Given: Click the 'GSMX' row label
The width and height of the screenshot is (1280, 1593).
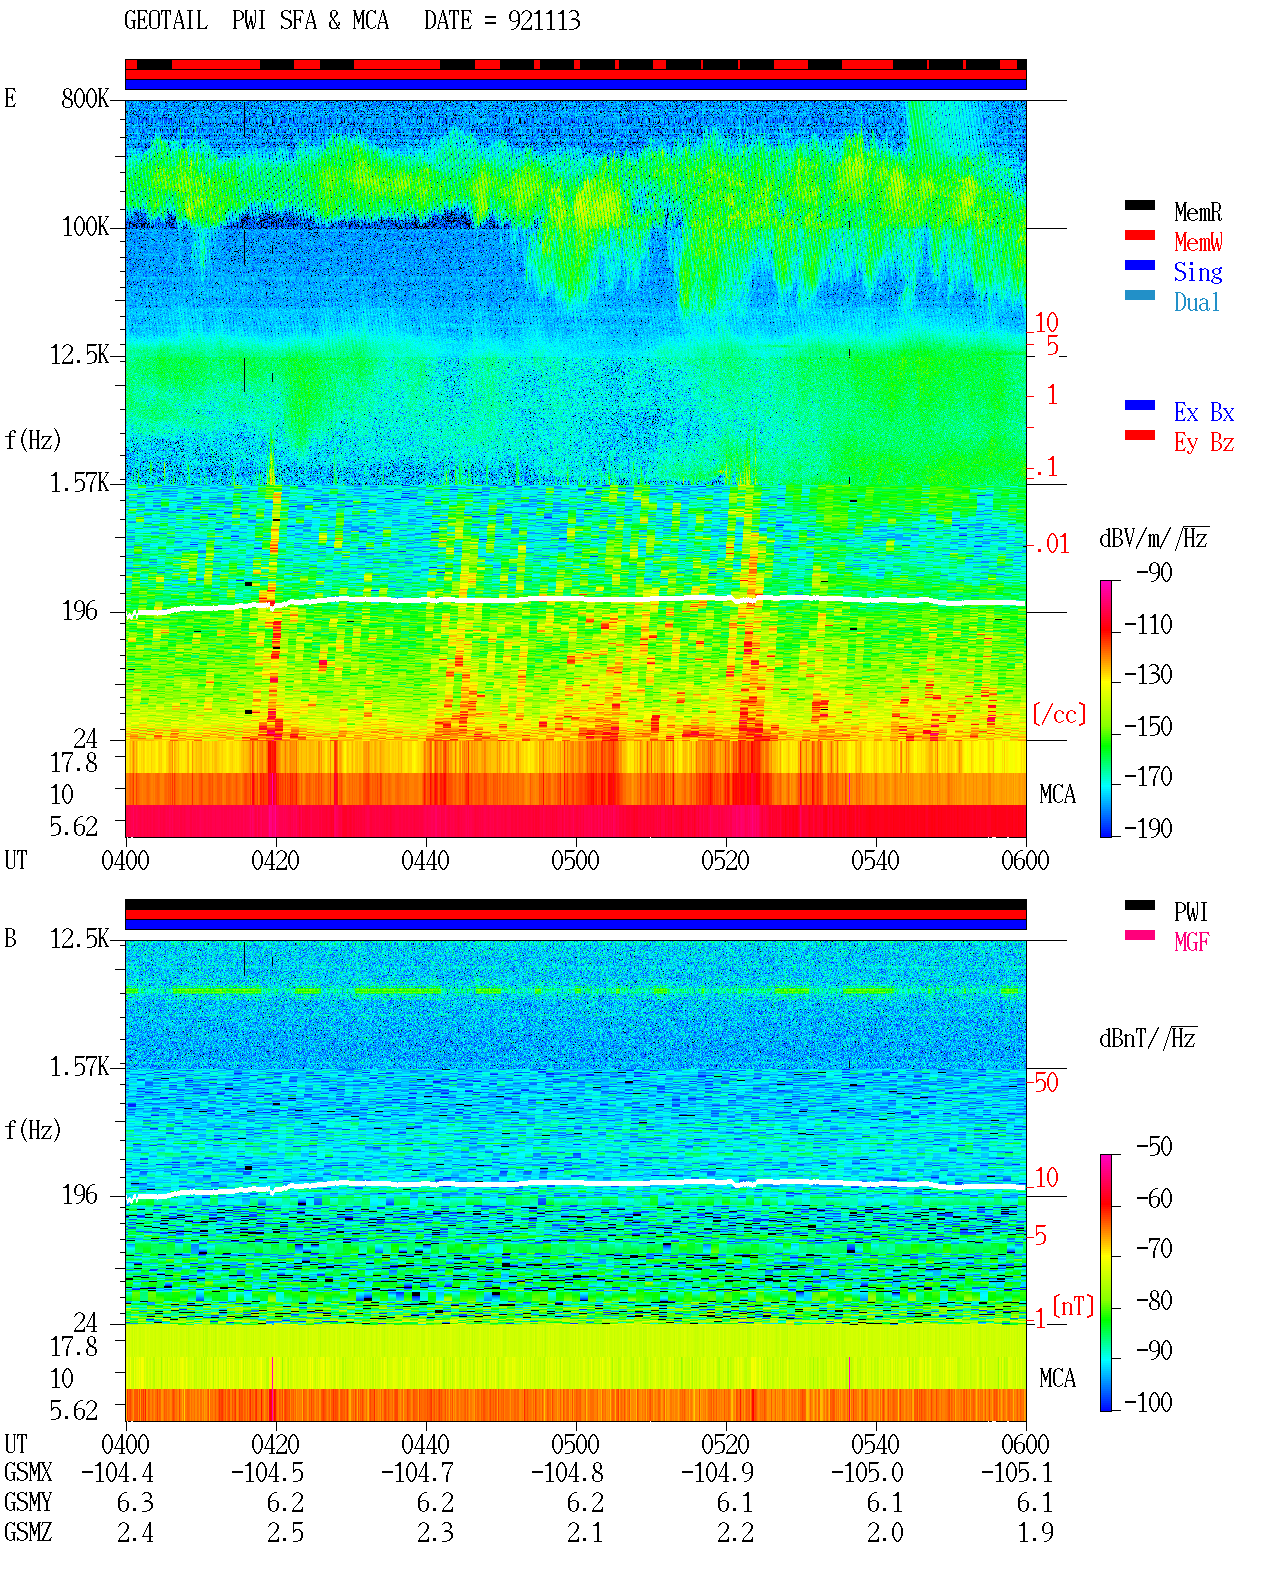Looking at the screenshot, I should pyautogui.click(x=28, y=1473).
